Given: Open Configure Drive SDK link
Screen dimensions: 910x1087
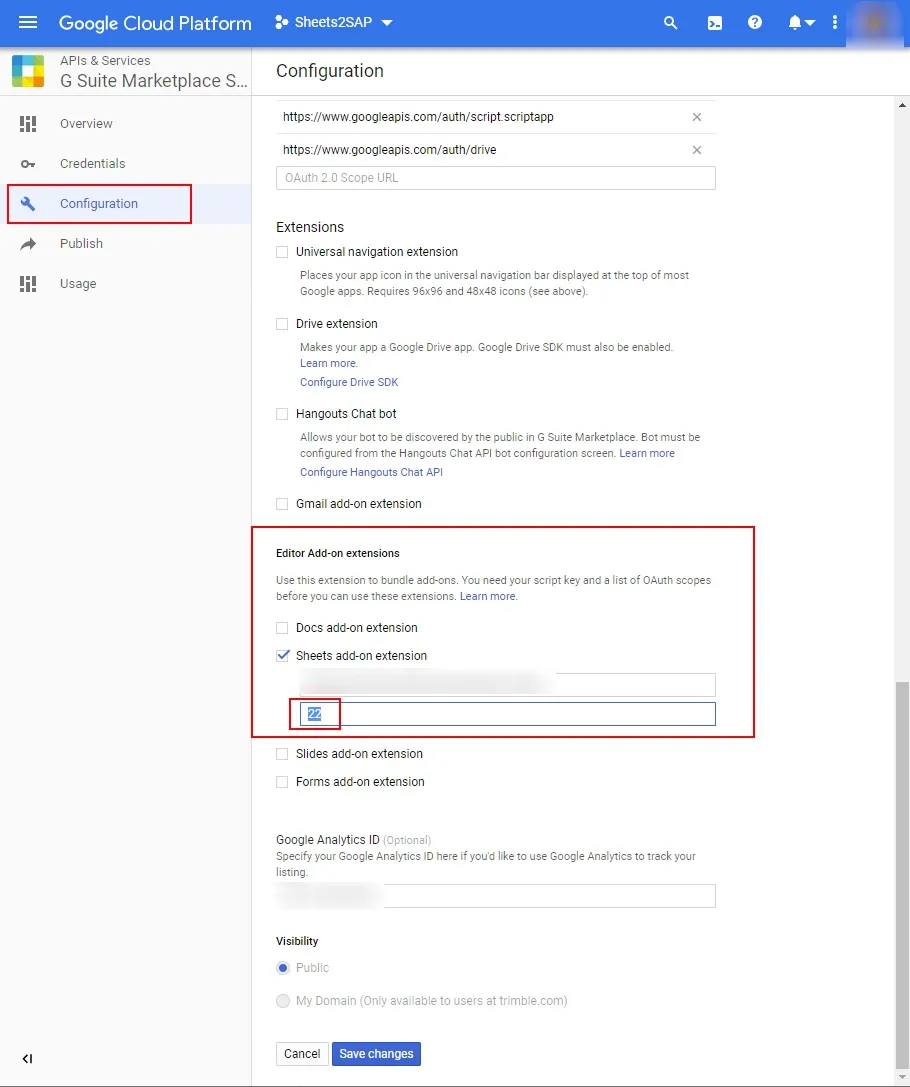Looking at the screenshot, I should click(x=349, y=382).
